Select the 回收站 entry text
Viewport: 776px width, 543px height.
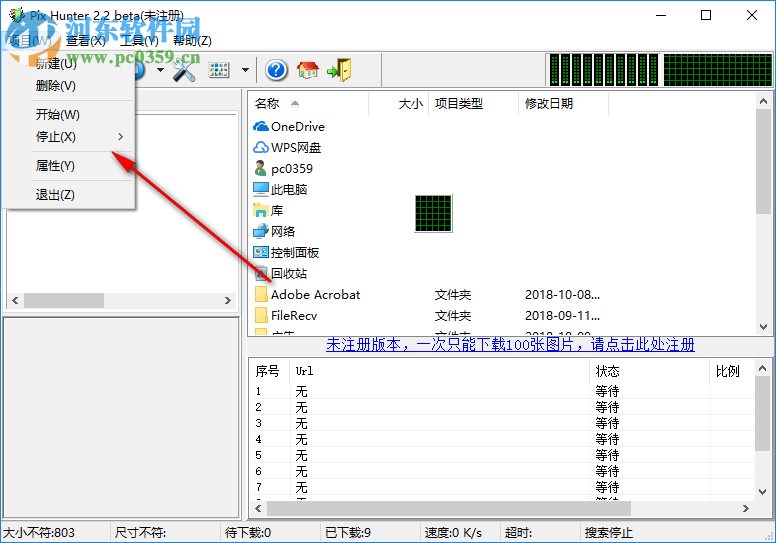coord(289,273)
